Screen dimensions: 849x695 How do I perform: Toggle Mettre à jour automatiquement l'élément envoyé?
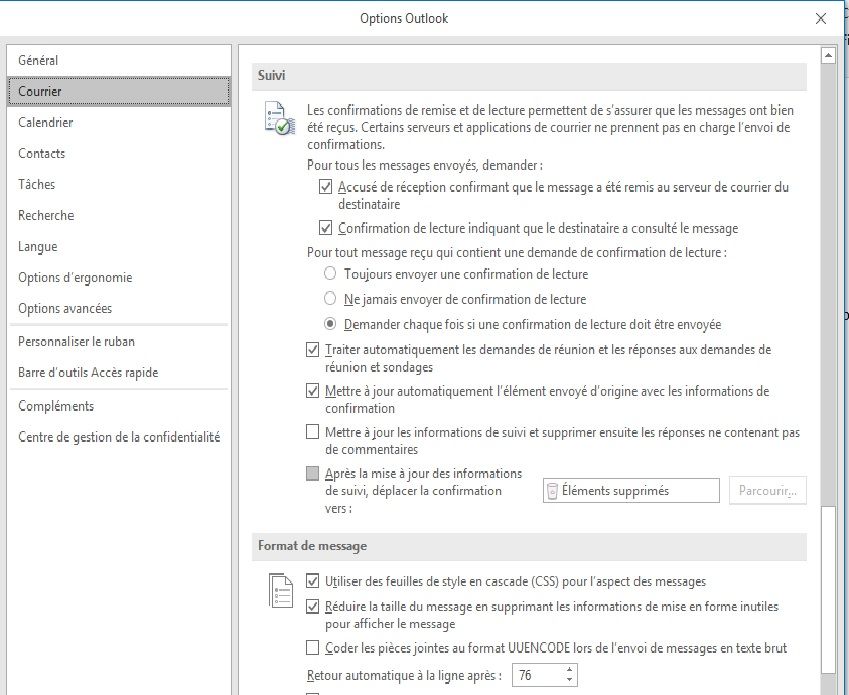click(312, 391)
